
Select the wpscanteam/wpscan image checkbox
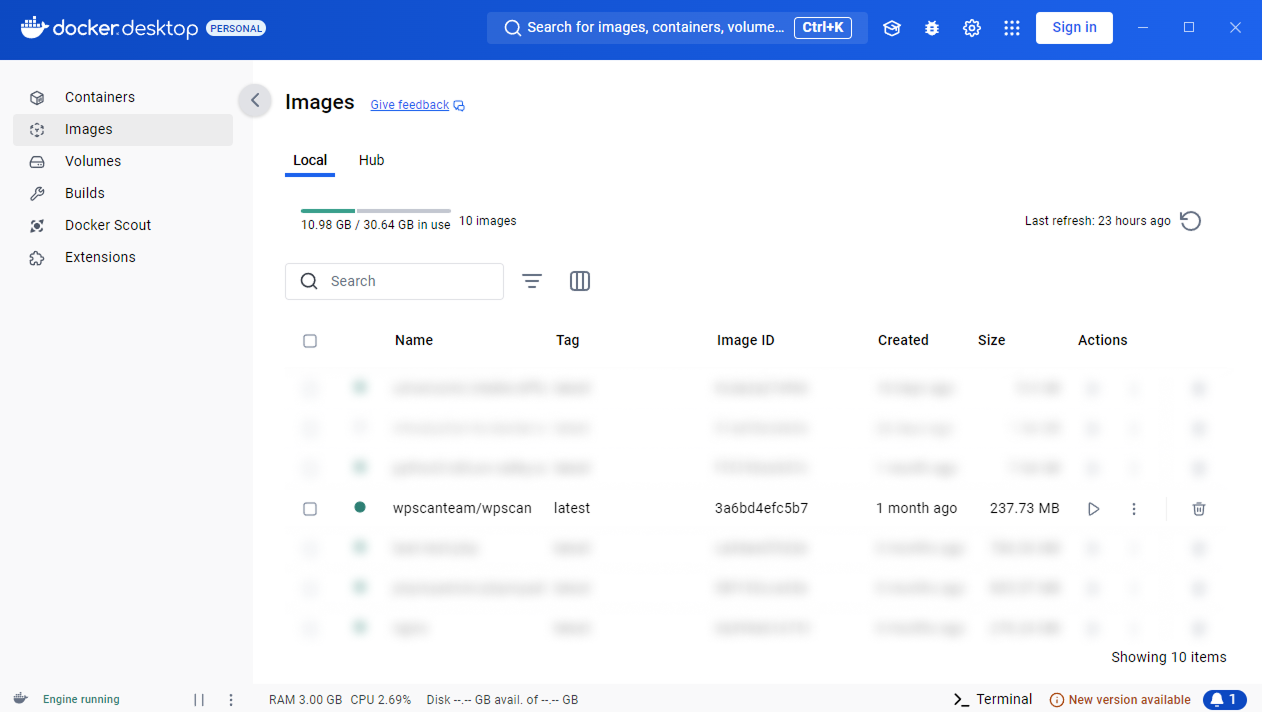coord(310,508)
